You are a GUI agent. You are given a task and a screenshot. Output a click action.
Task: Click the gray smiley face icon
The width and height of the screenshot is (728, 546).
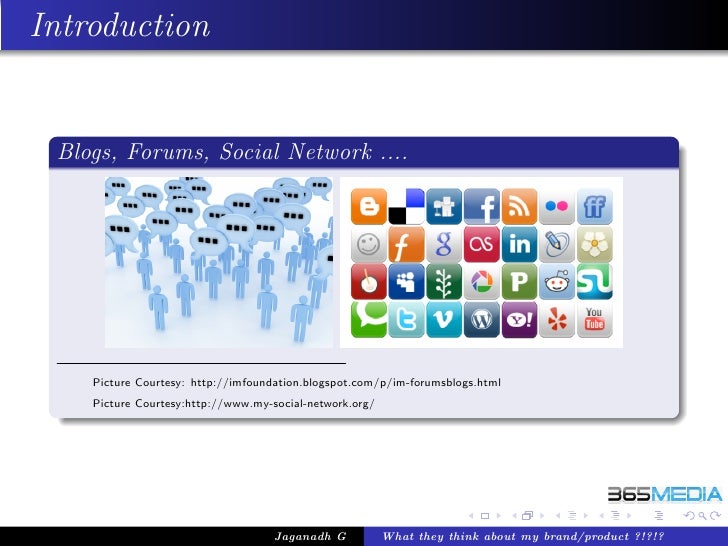[369, 244]
